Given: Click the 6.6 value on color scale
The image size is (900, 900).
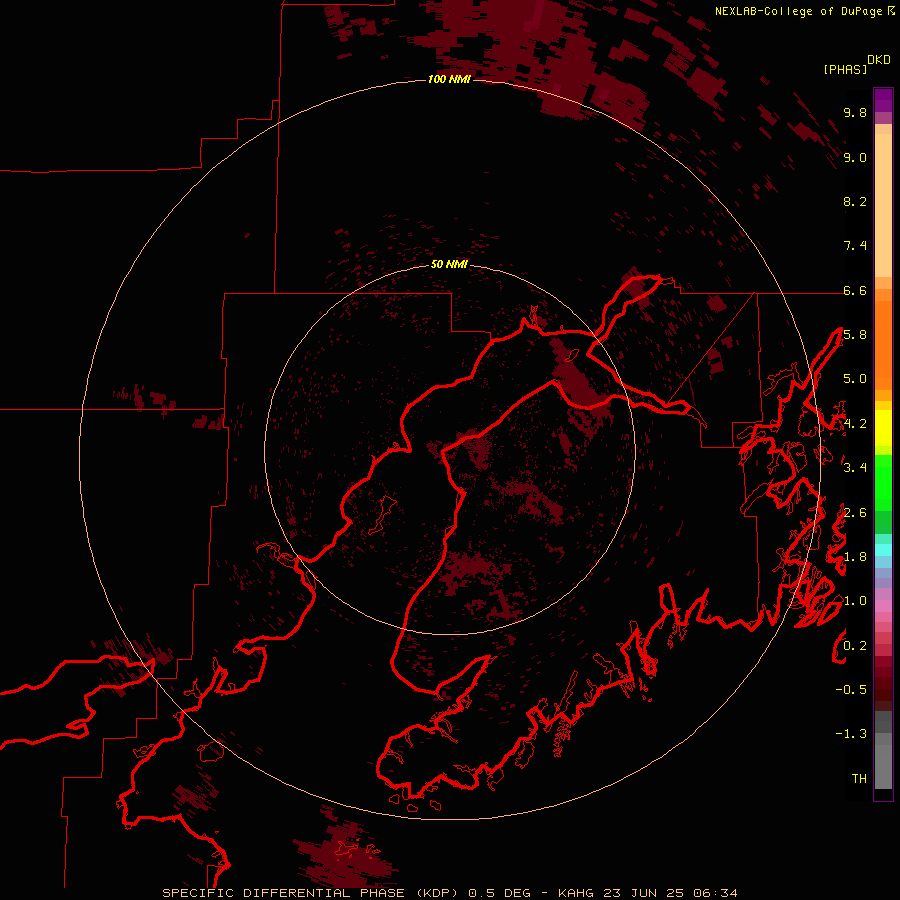Looking at the screenshot, I should [855, 290].
